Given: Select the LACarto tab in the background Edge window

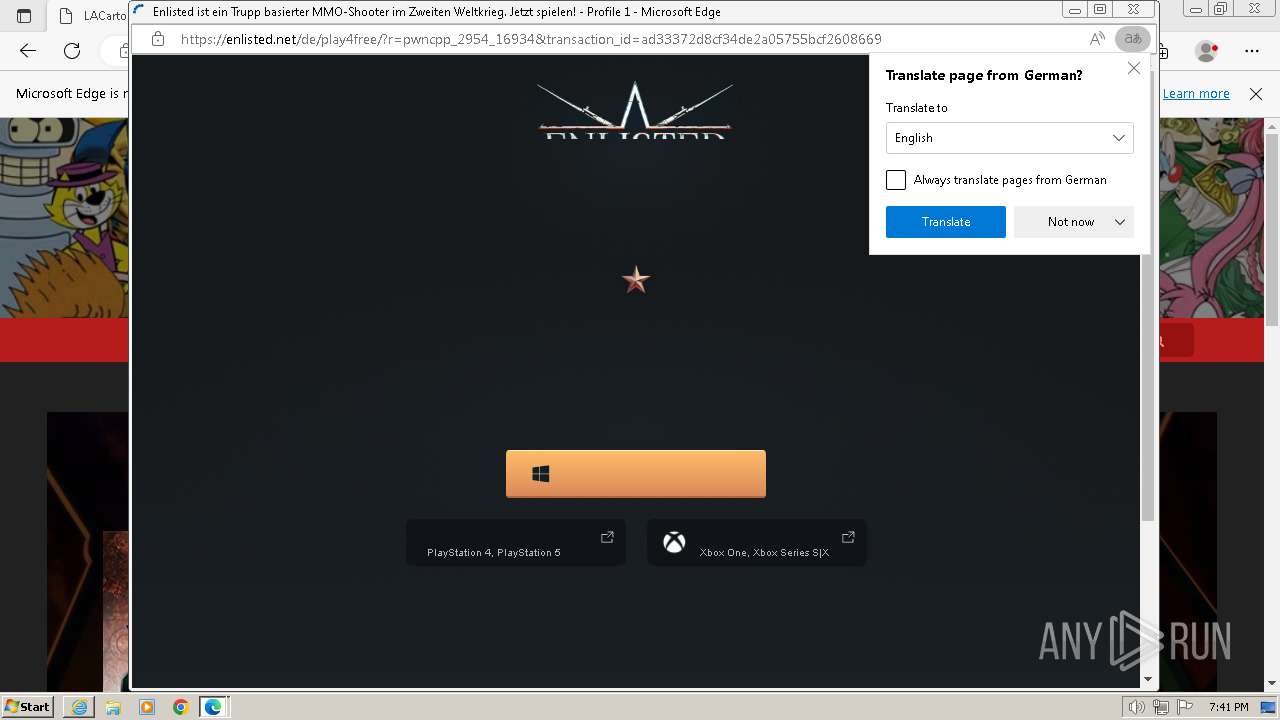Looking at the screenshot, I should (x=92, y=16).
